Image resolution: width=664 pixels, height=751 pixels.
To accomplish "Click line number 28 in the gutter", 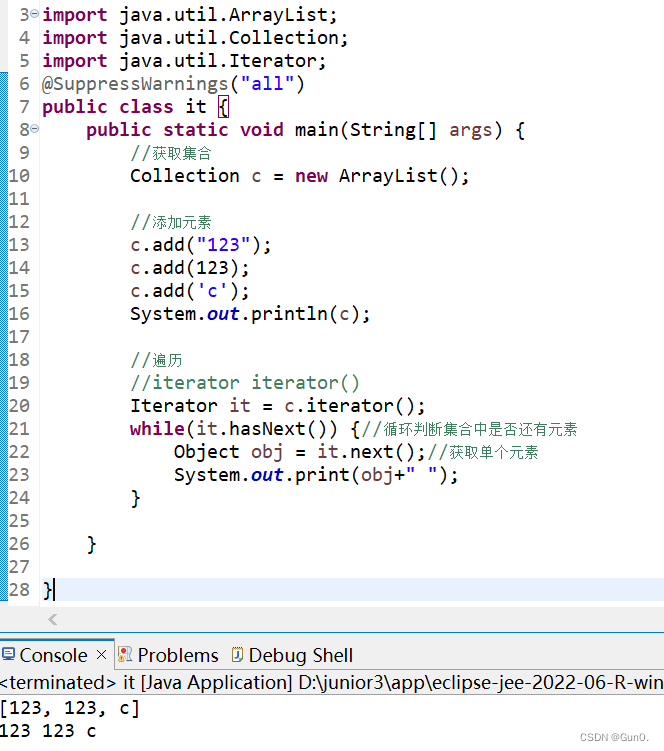I will click(19, 590).
